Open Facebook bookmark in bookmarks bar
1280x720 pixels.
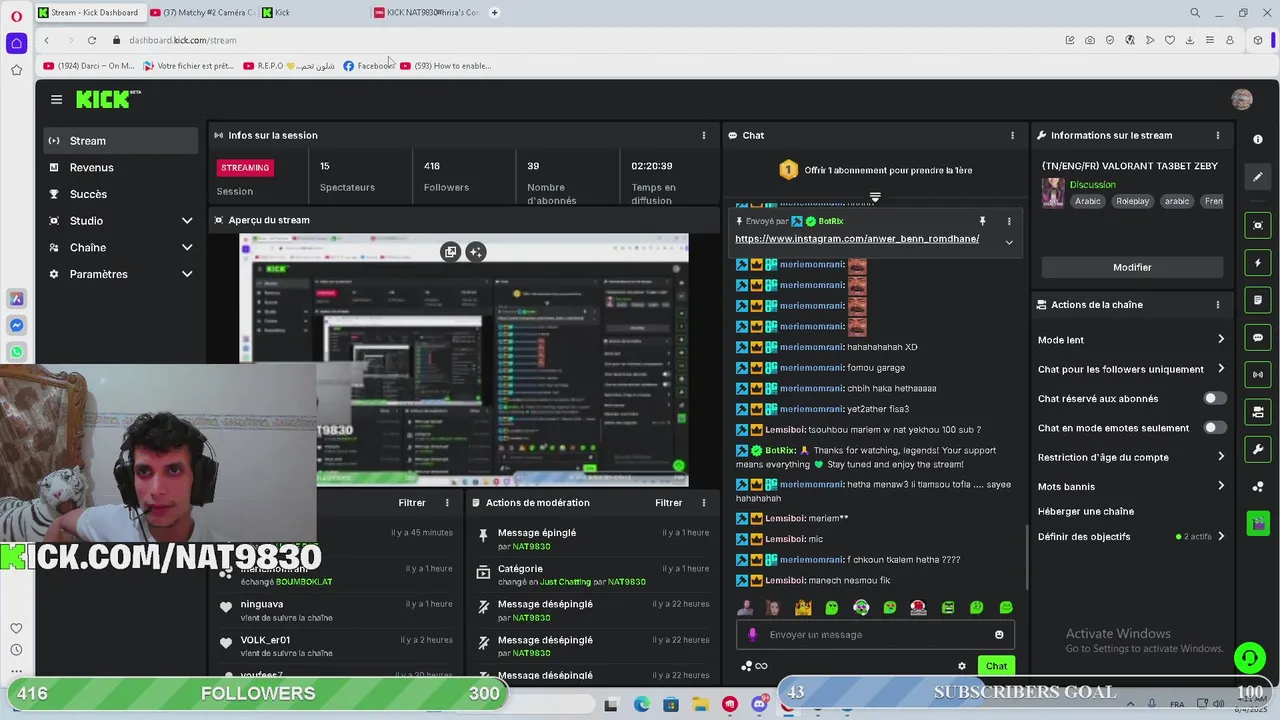368,66
